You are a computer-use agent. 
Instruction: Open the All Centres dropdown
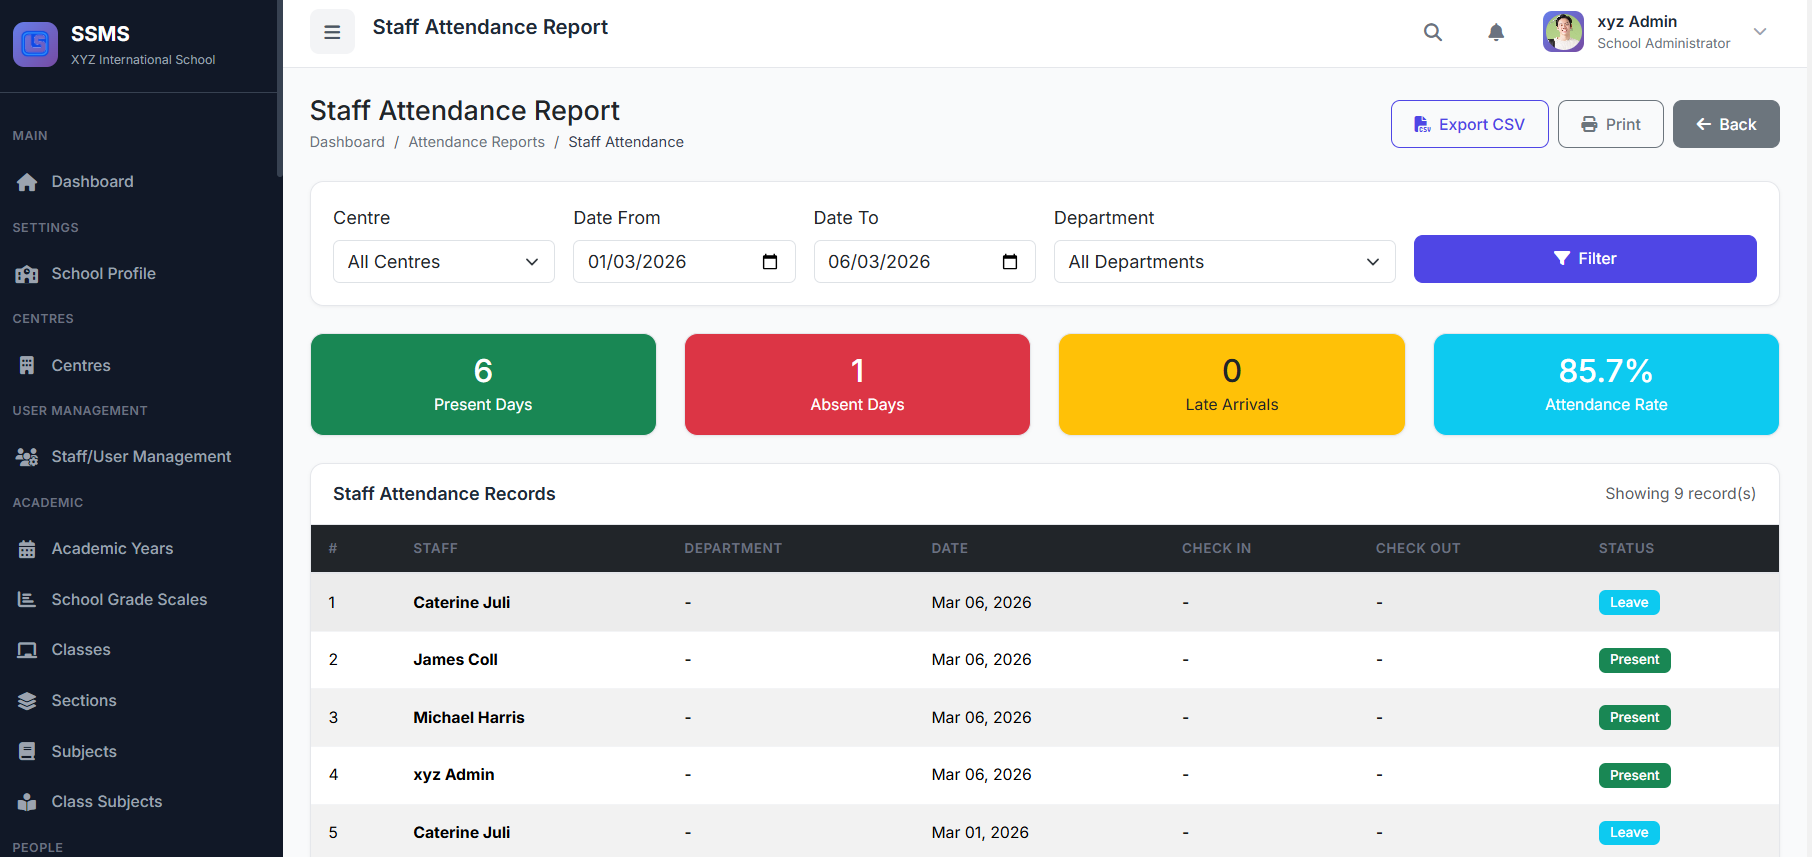click(443, 262)
